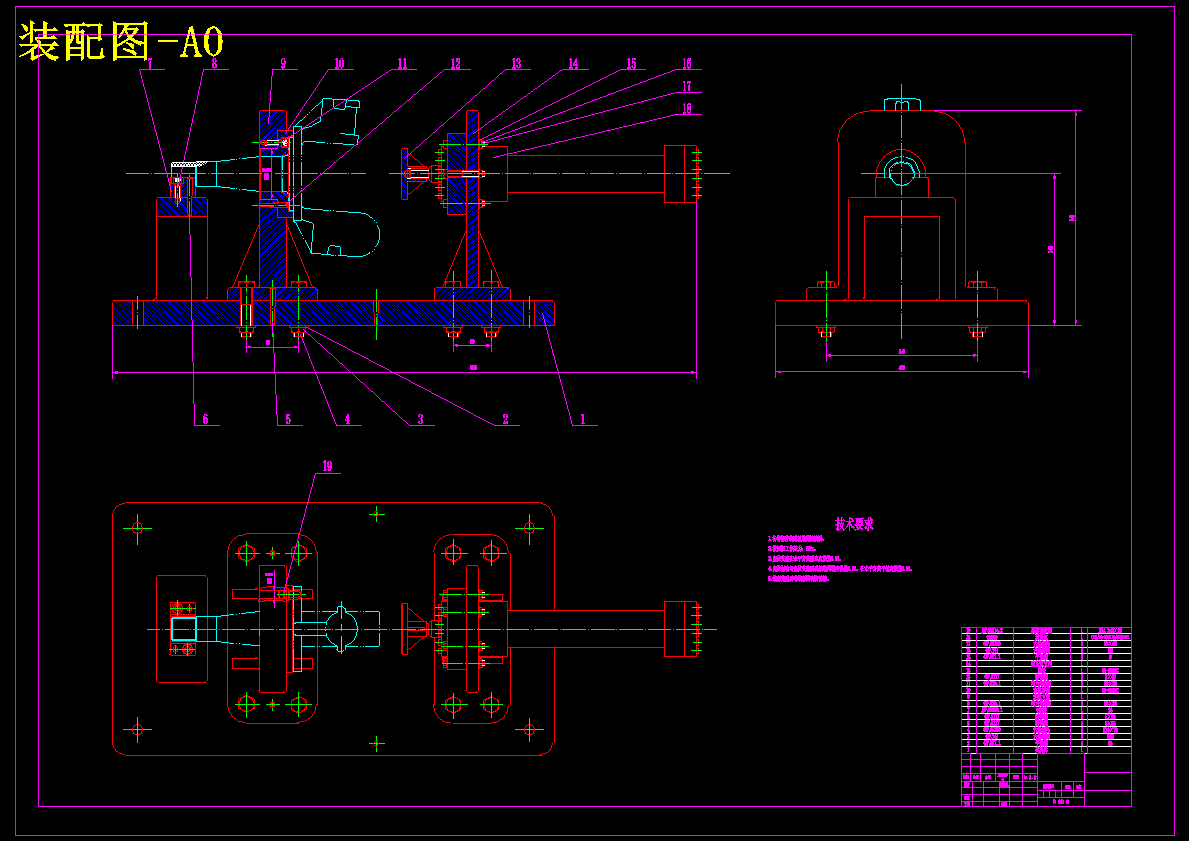This screenshot has height=841, width=1189.
Task: Pick part label number 5
Action: tap(288, 419)
